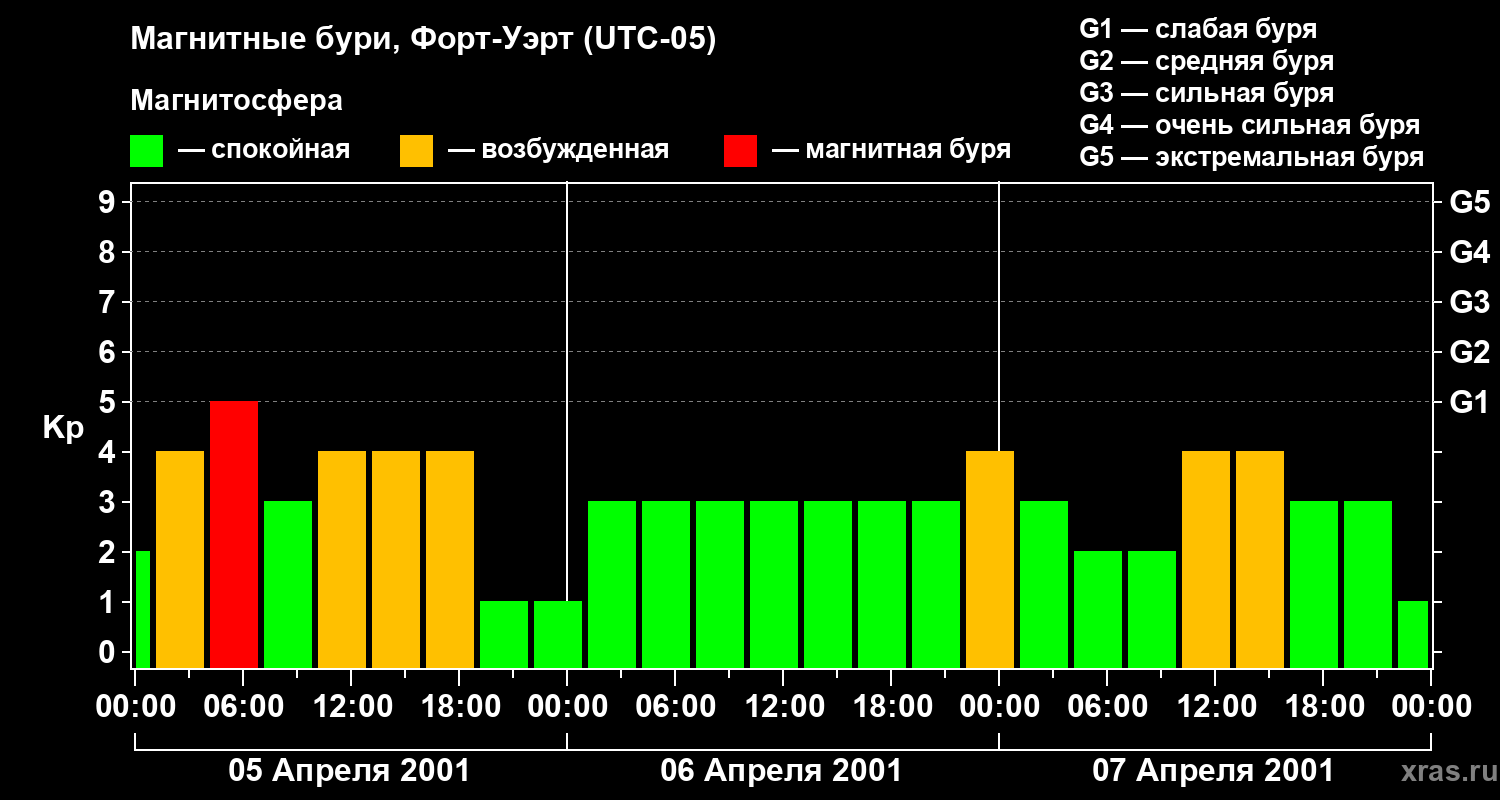Click the green bar above 18:00 on 06 April
1500x800 pixels.
[882, 584]
